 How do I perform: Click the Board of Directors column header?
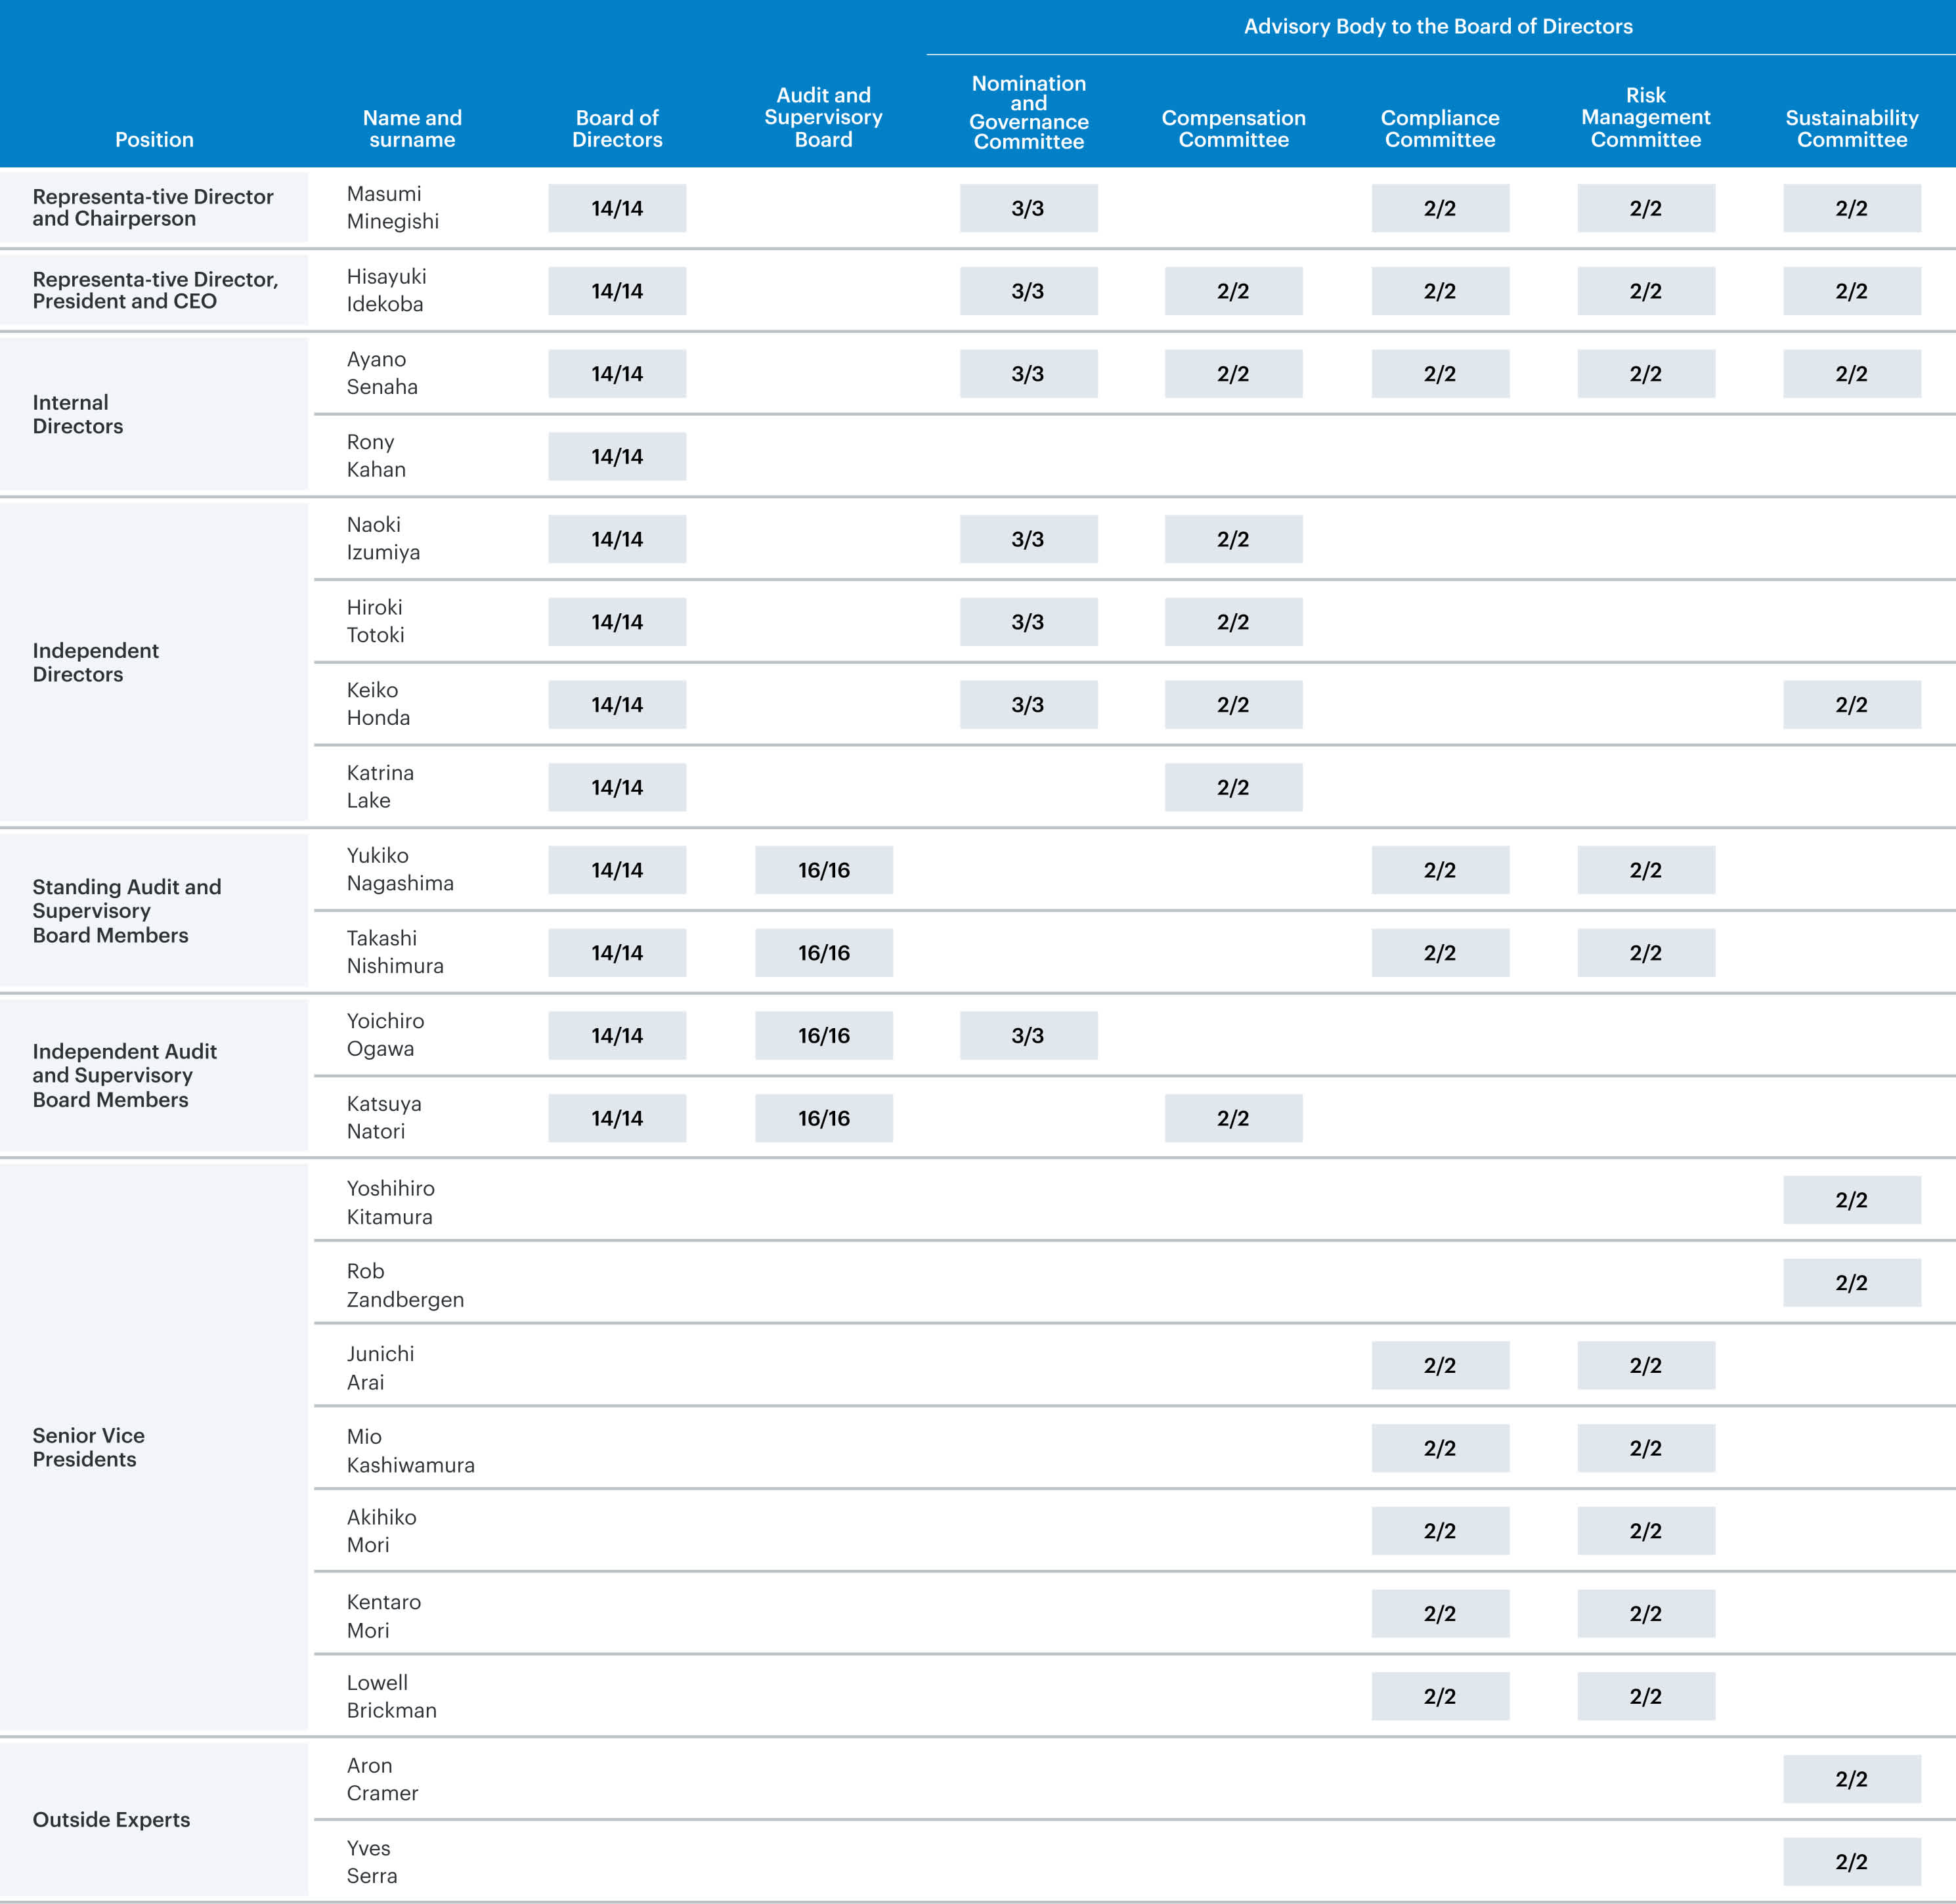tap(617, 129)
